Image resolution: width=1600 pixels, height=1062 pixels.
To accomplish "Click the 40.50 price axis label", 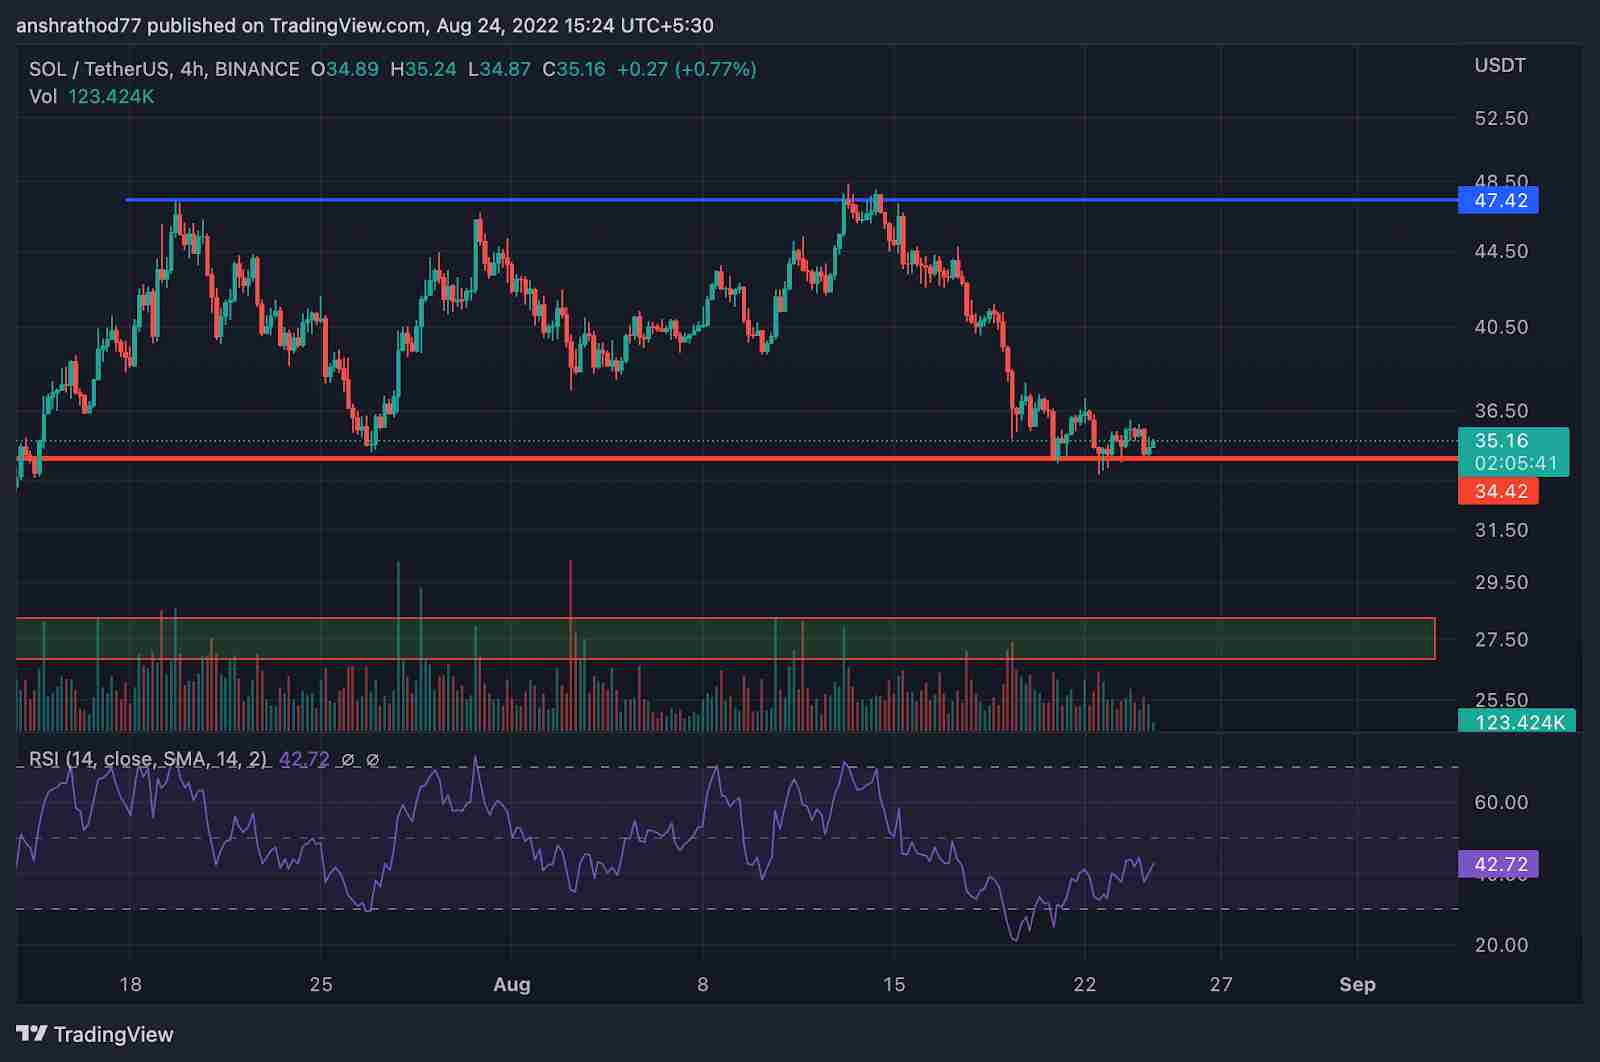I will [x=1501, y=327].
